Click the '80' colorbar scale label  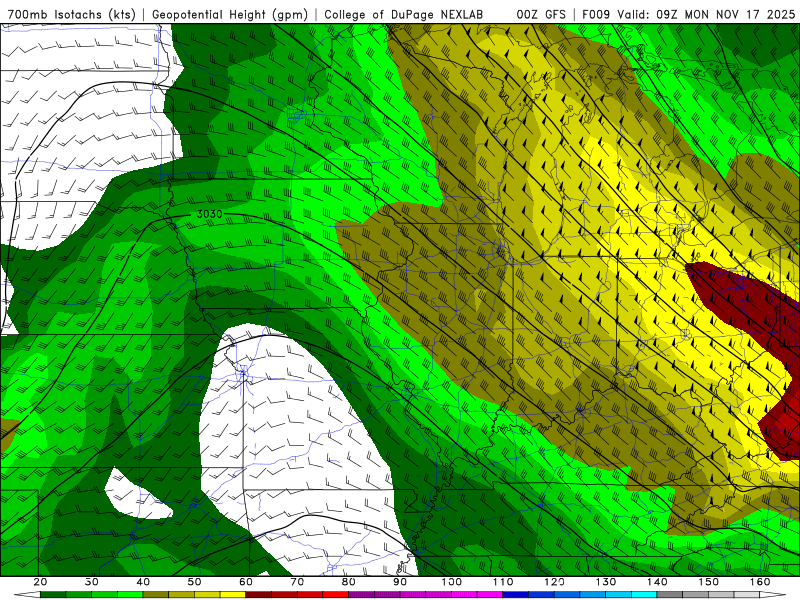(348, 582)
